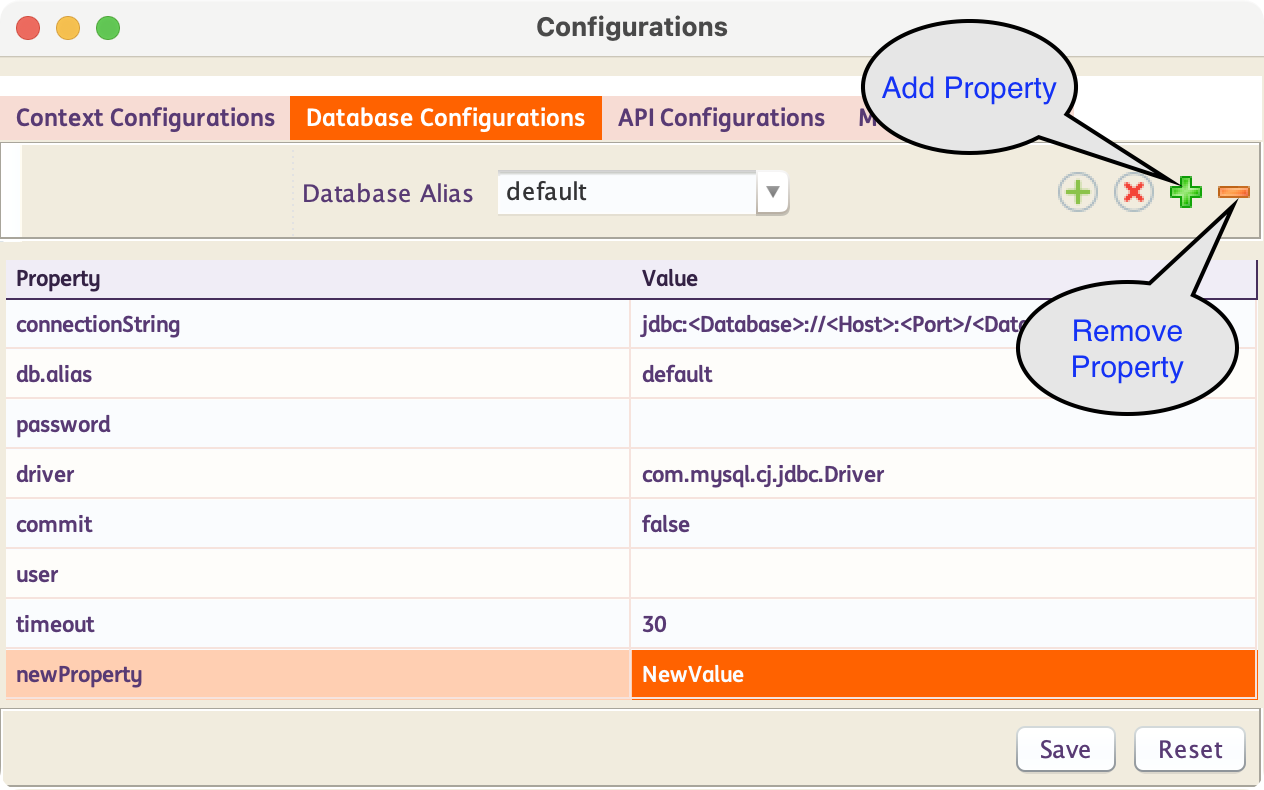Select the NewValue cell
Screen dimensions: 1264x790
pyautogui.click(x=942, y=674)
